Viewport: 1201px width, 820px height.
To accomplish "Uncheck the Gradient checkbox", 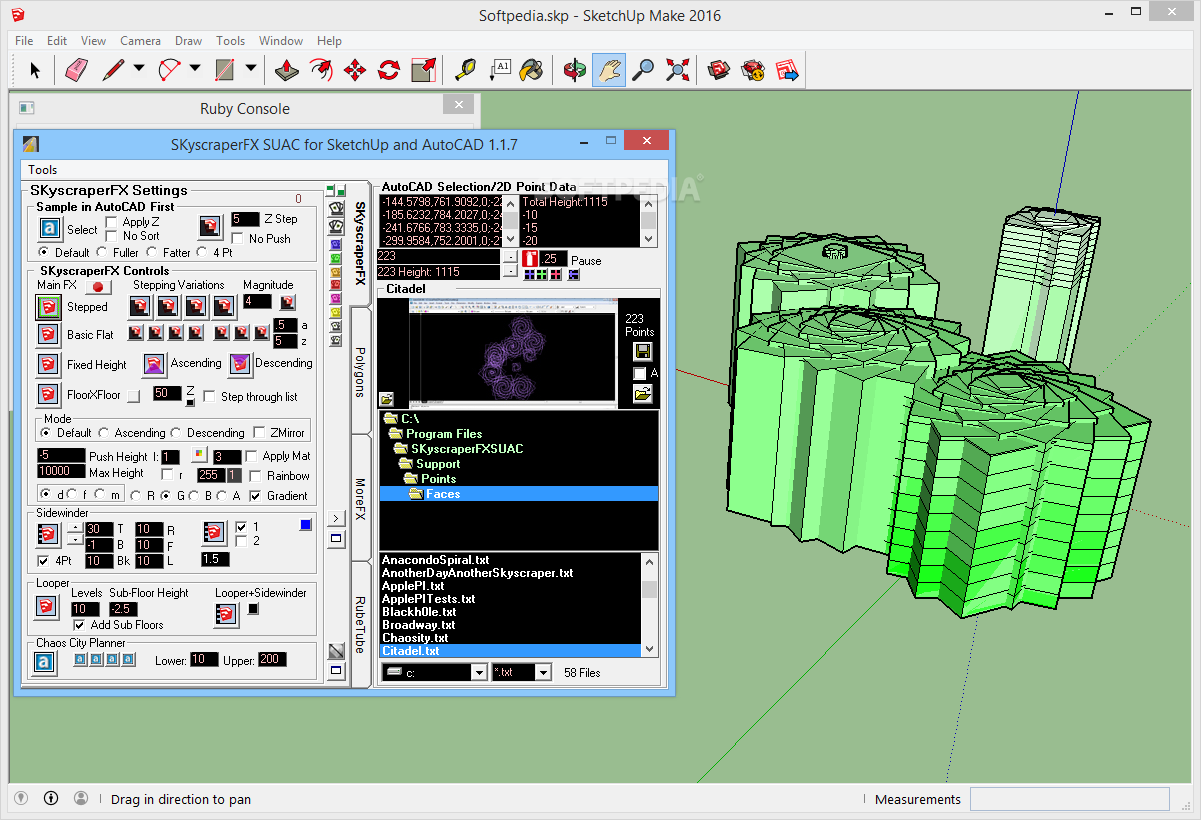I will (x=254, y=495).
